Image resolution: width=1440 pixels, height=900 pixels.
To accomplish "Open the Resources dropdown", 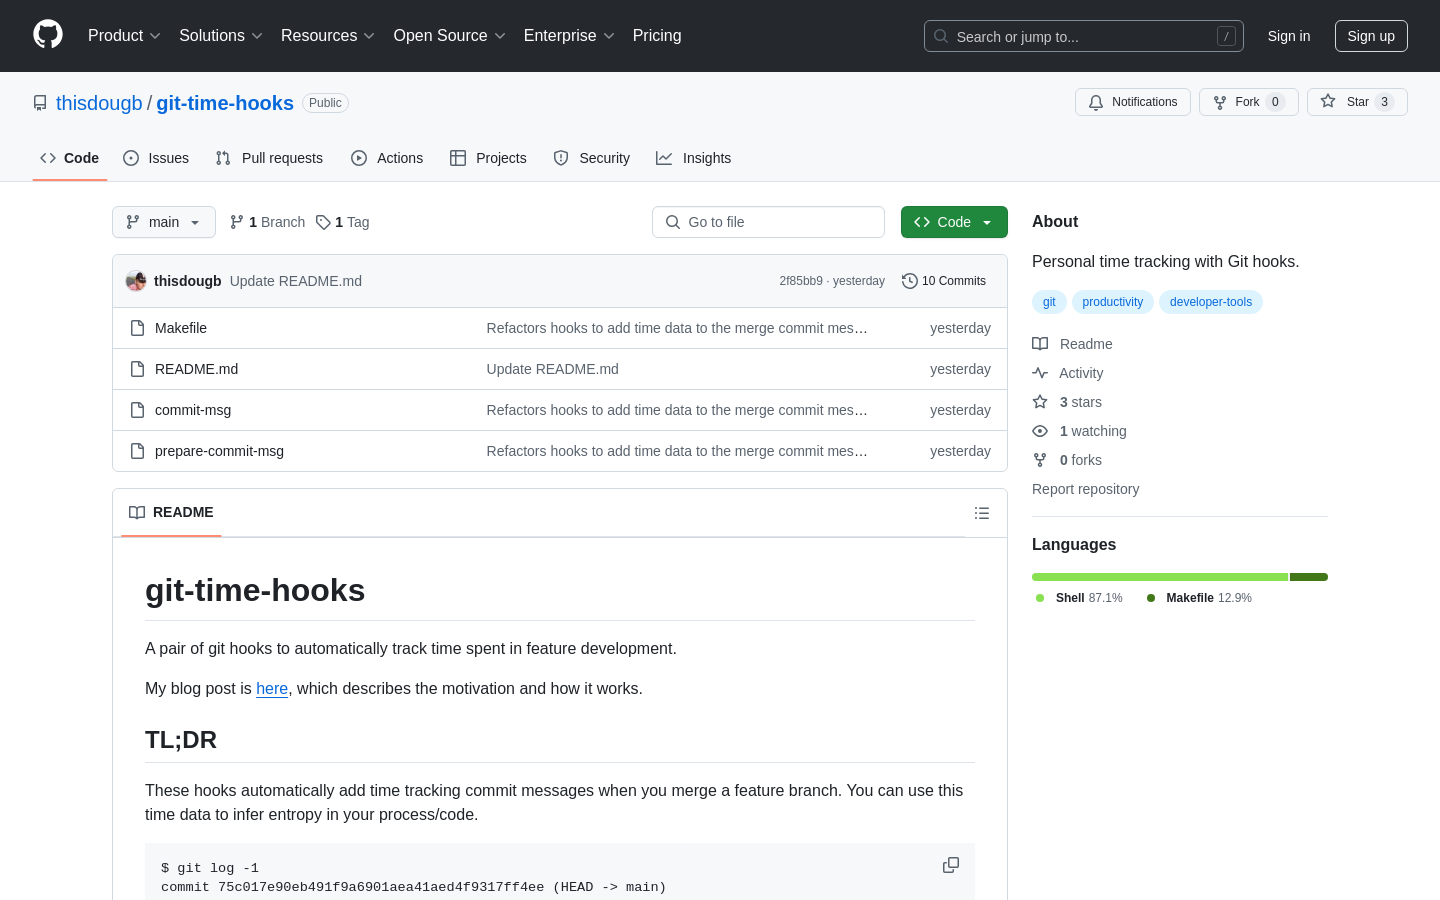I will 328,36.
